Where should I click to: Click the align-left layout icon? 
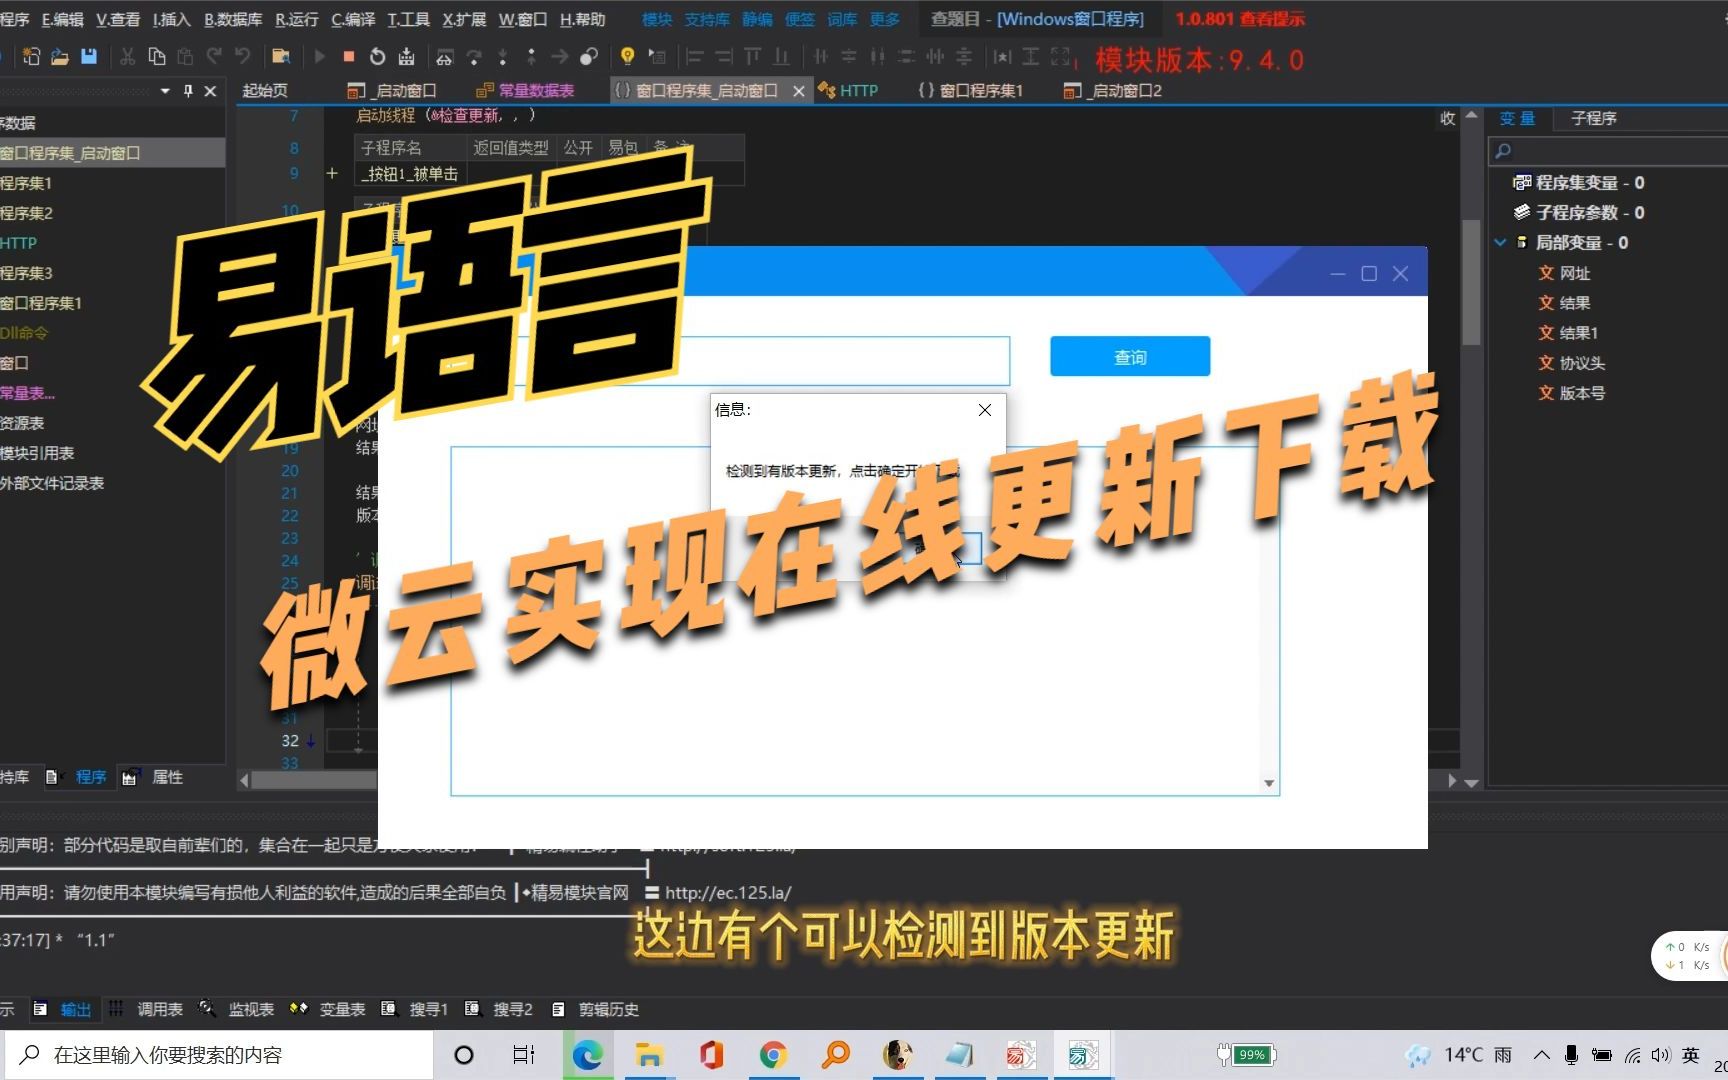tap(695, 57)
